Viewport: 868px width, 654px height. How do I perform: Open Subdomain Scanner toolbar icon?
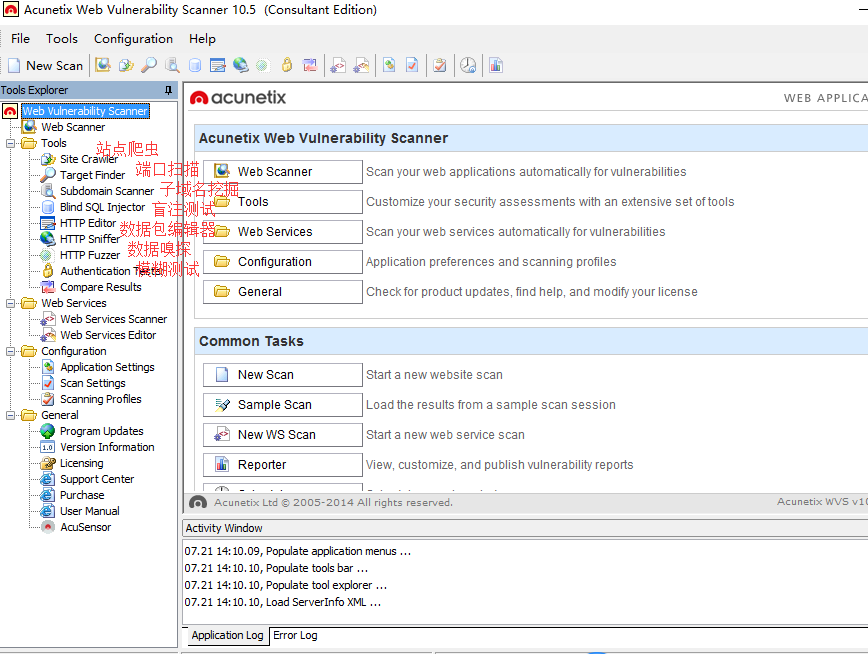[172, 65]
